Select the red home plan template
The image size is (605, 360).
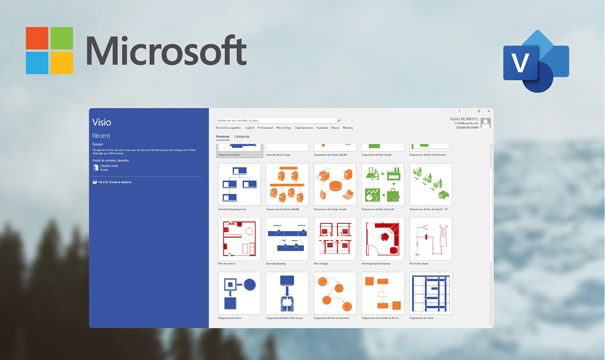pos(239,239)
